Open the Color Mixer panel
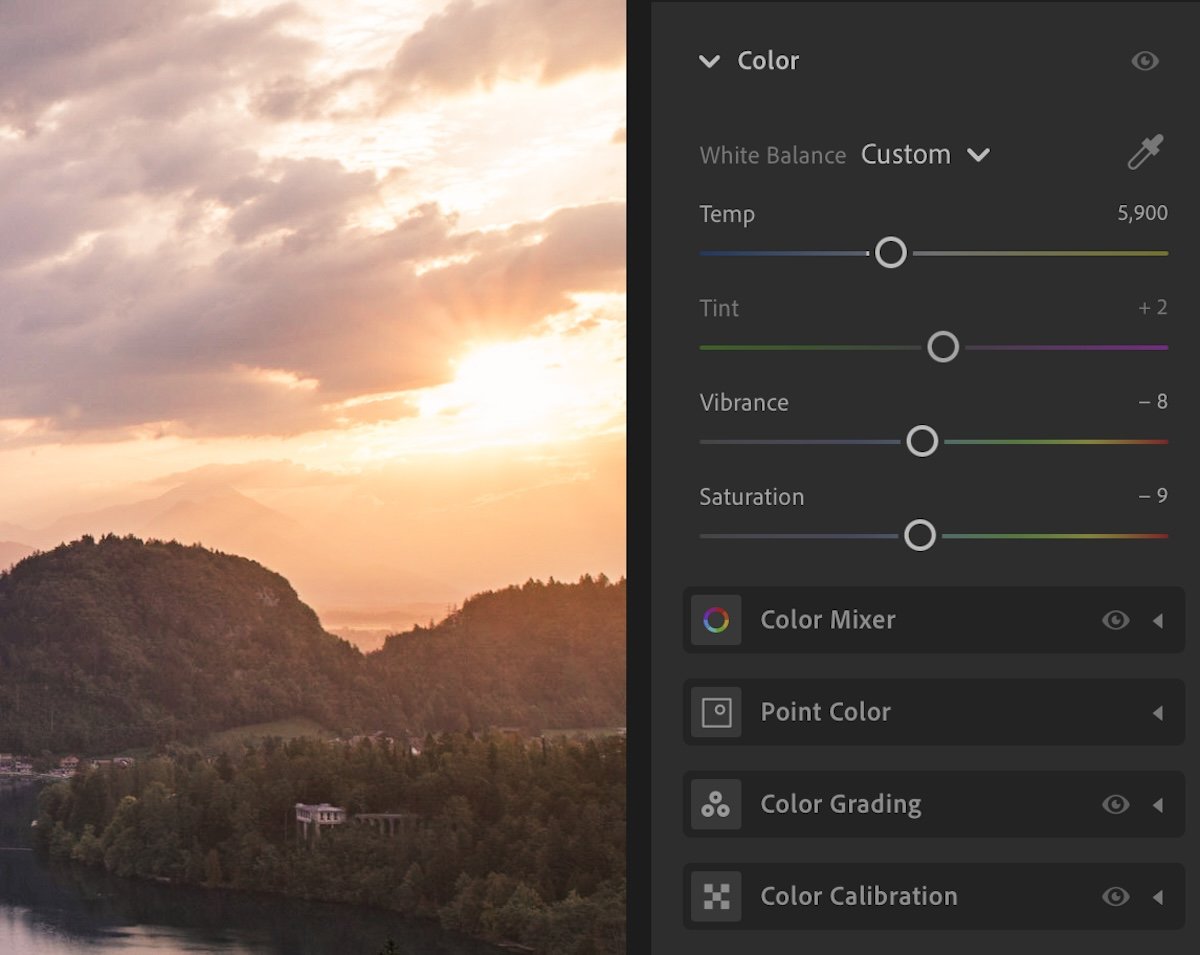Image resolution: width=1200 pixels, height=955 pixels. (x=1160, y=620)
